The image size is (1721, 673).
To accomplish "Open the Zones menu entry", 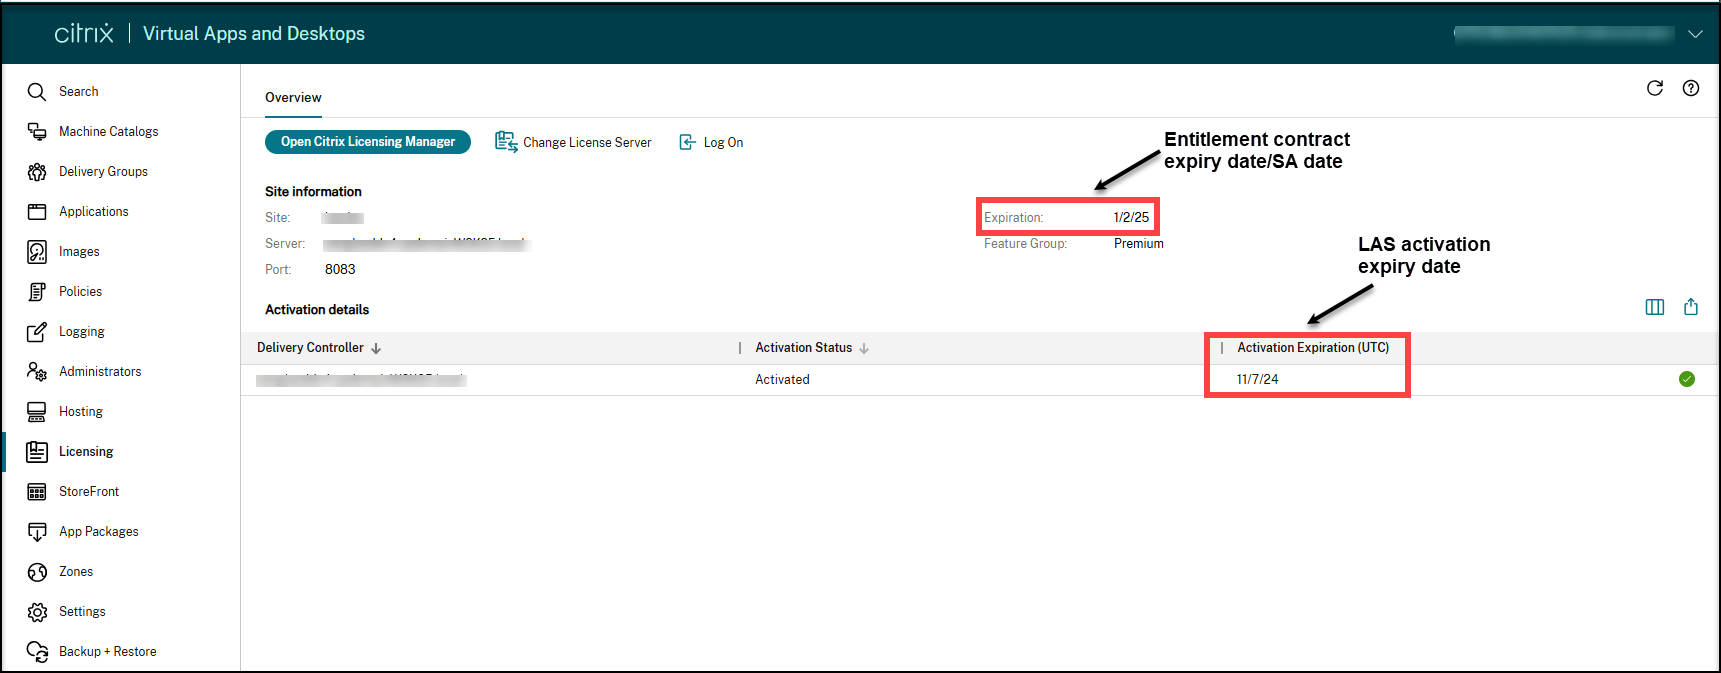I will 76,572.
